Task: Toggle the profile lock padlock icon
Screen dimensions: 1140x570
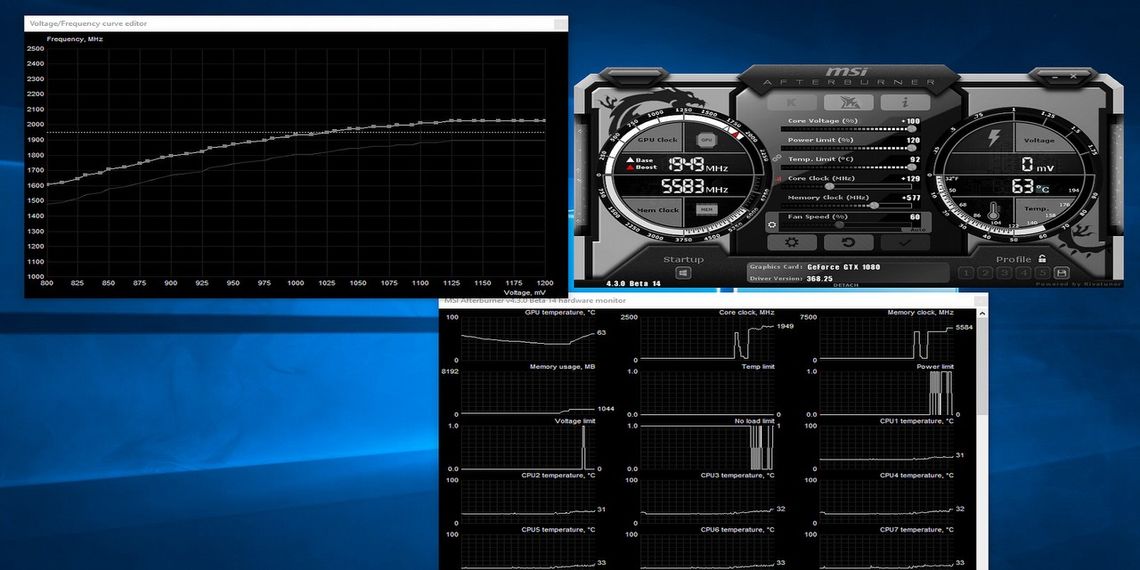Action: 1042,259
